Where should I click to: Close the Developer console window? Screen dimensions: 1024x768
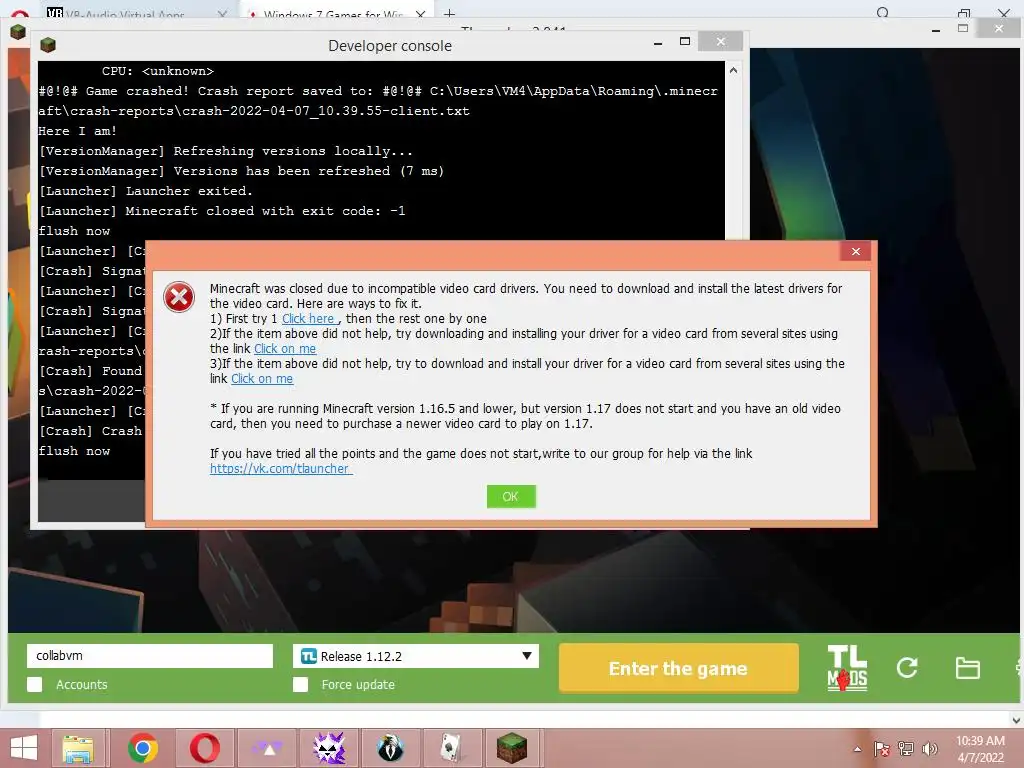(x=720, y=41)
